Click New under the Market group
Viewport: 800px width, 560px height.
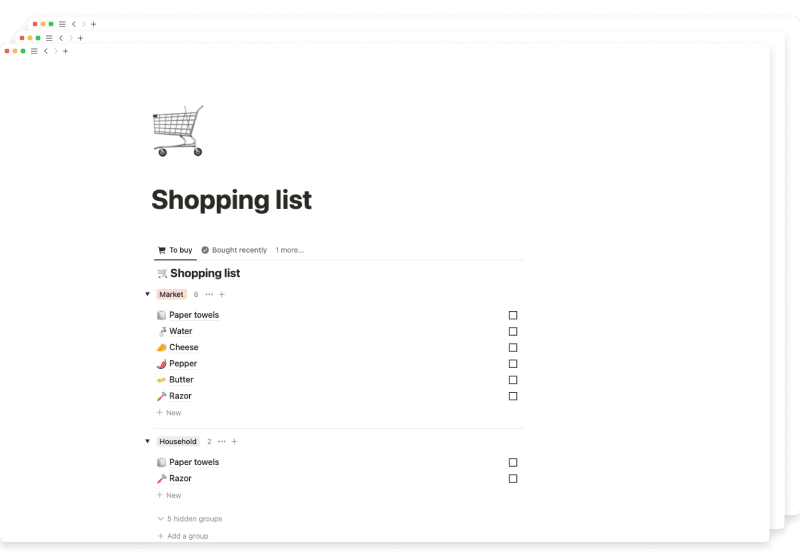tap(169, 413)
